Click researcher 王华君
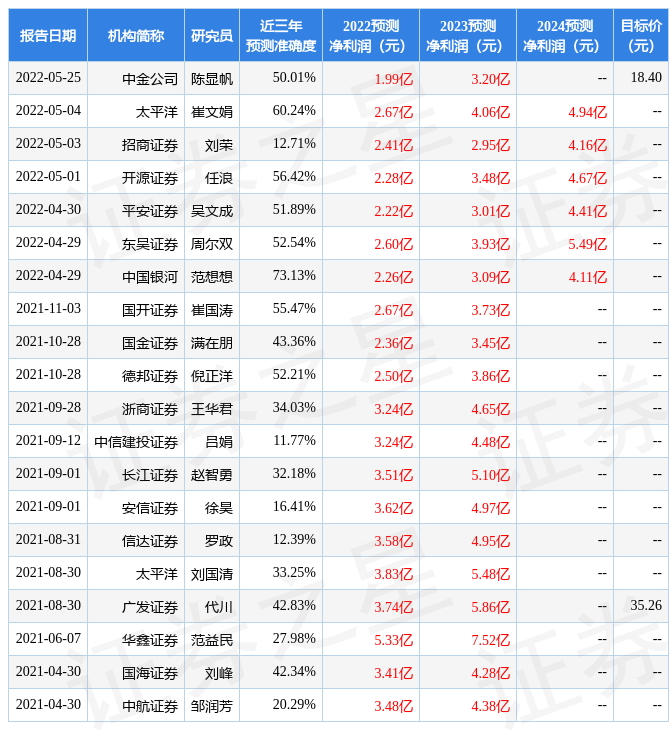The image size is (669, 730). pos(212,409)
